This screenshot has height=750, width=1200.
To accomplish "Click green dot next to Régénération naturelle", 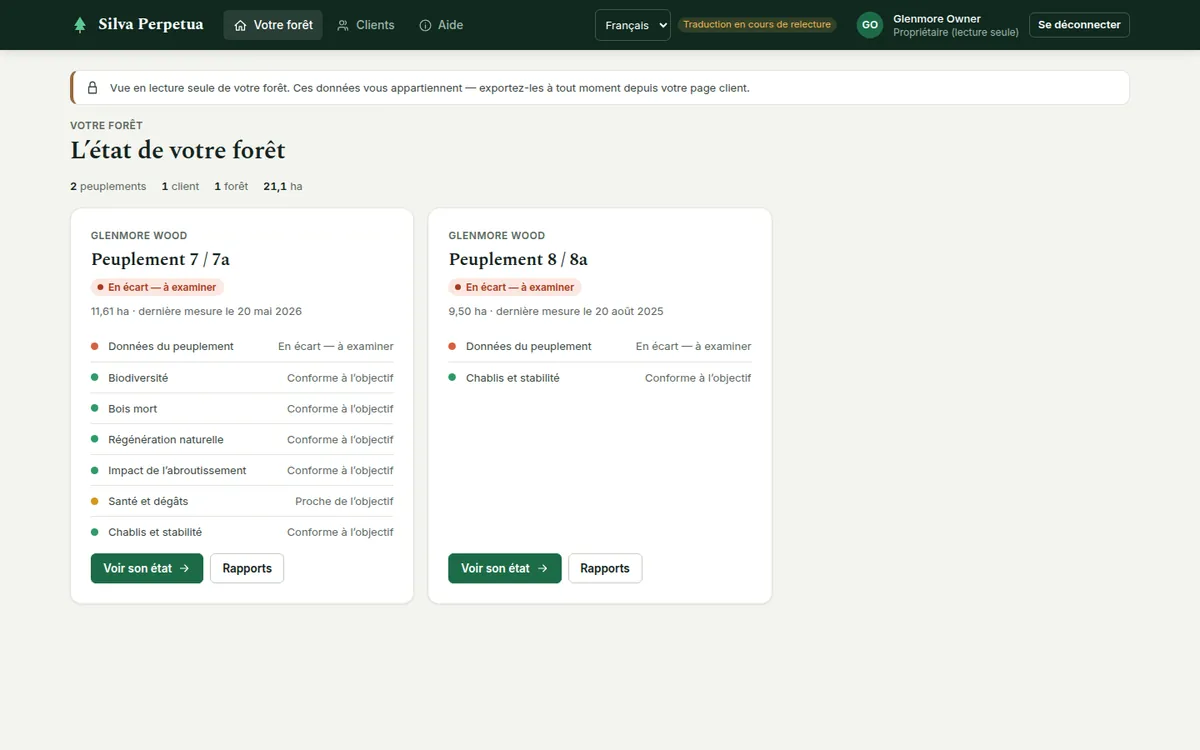I will (95, 439).
